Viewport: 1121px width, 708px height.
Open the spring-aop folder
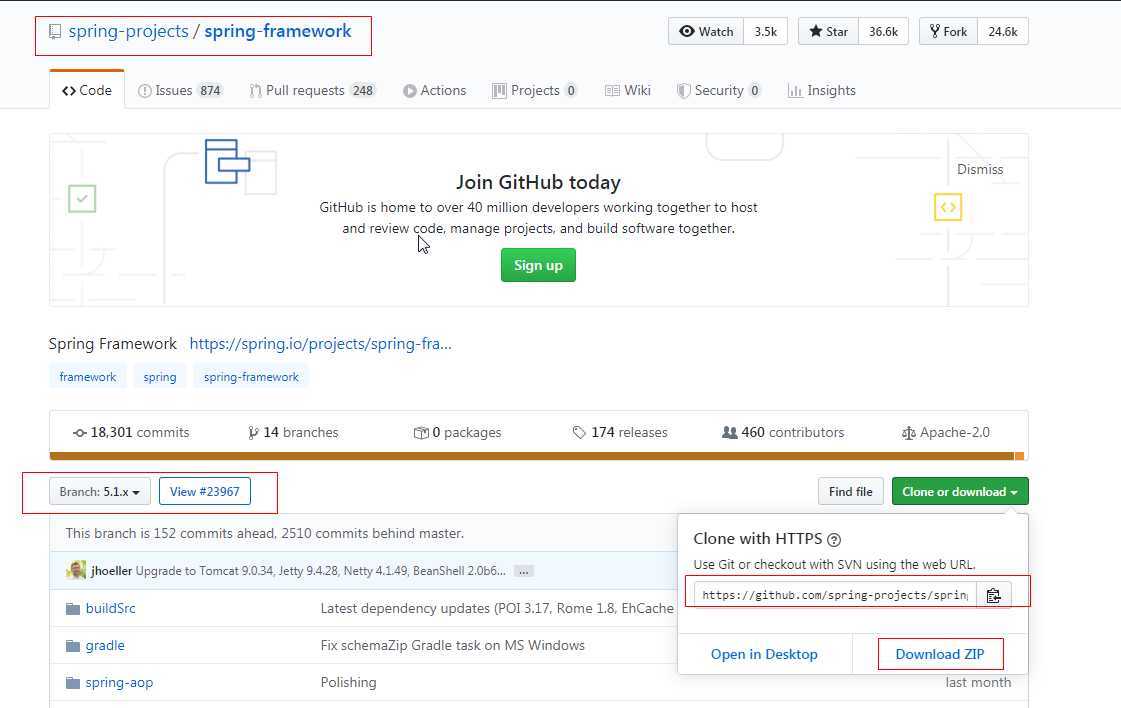(x=119, y=682)
